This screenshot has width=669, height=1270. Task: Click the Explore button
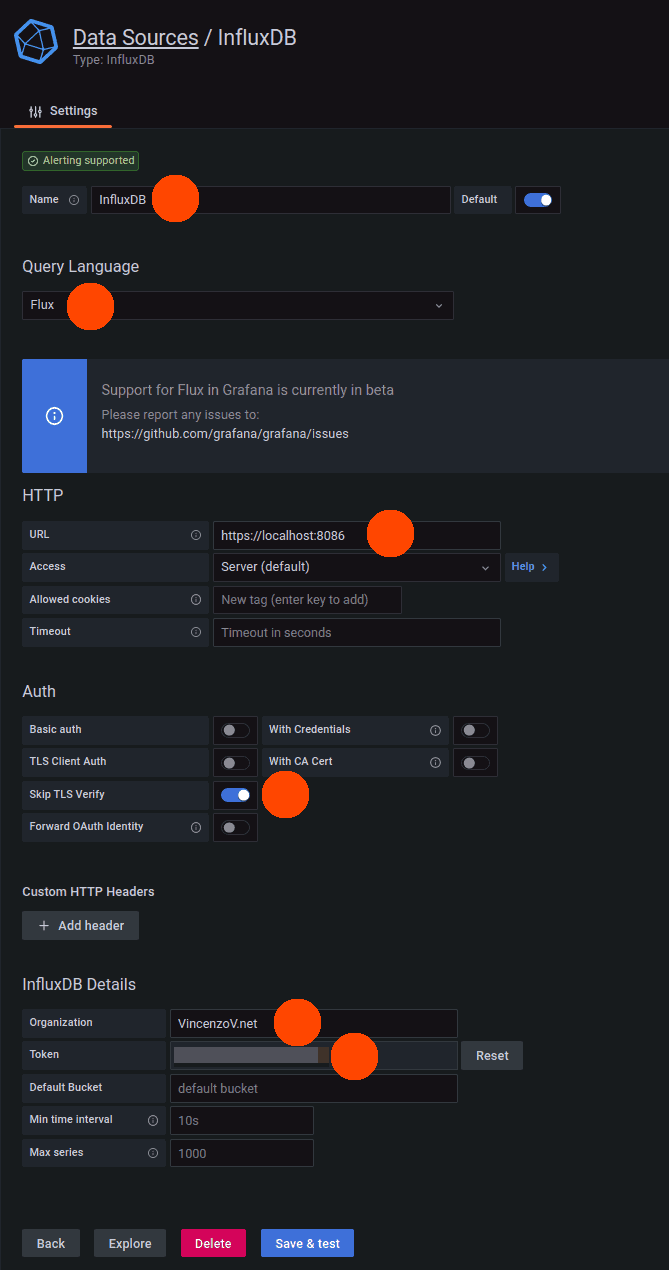click(x=130, y=1243)
